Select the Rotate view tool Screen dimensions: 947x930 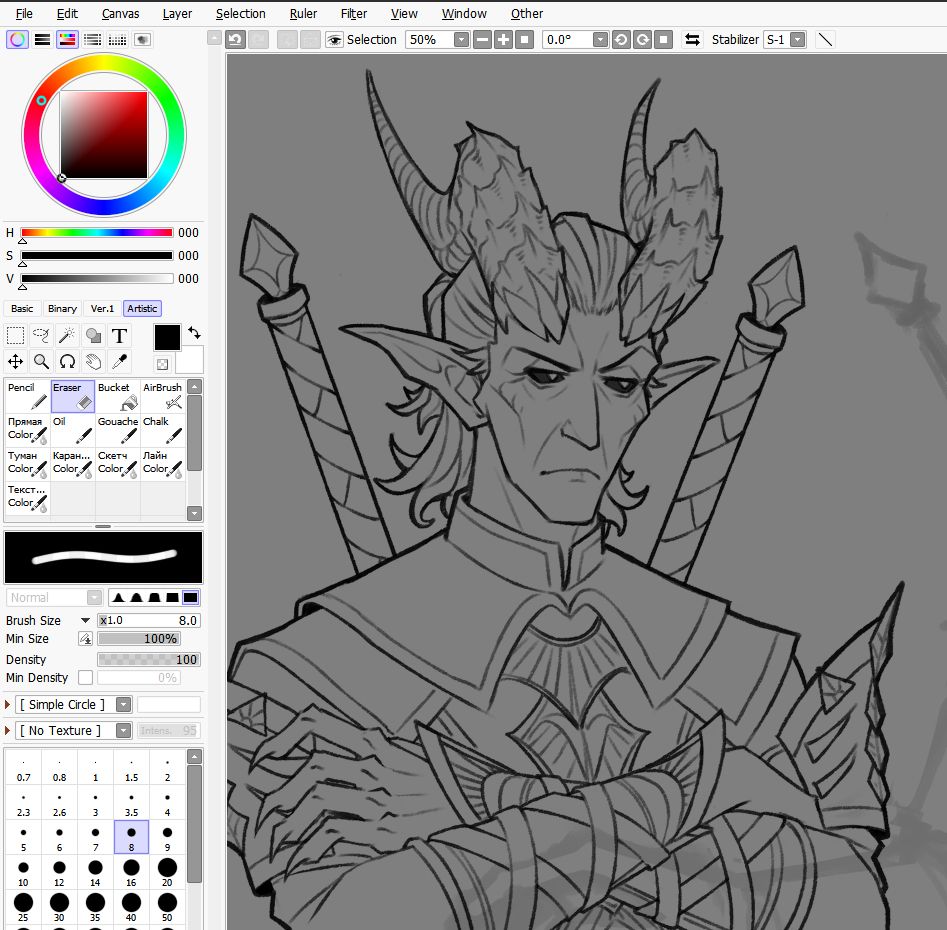67,362
